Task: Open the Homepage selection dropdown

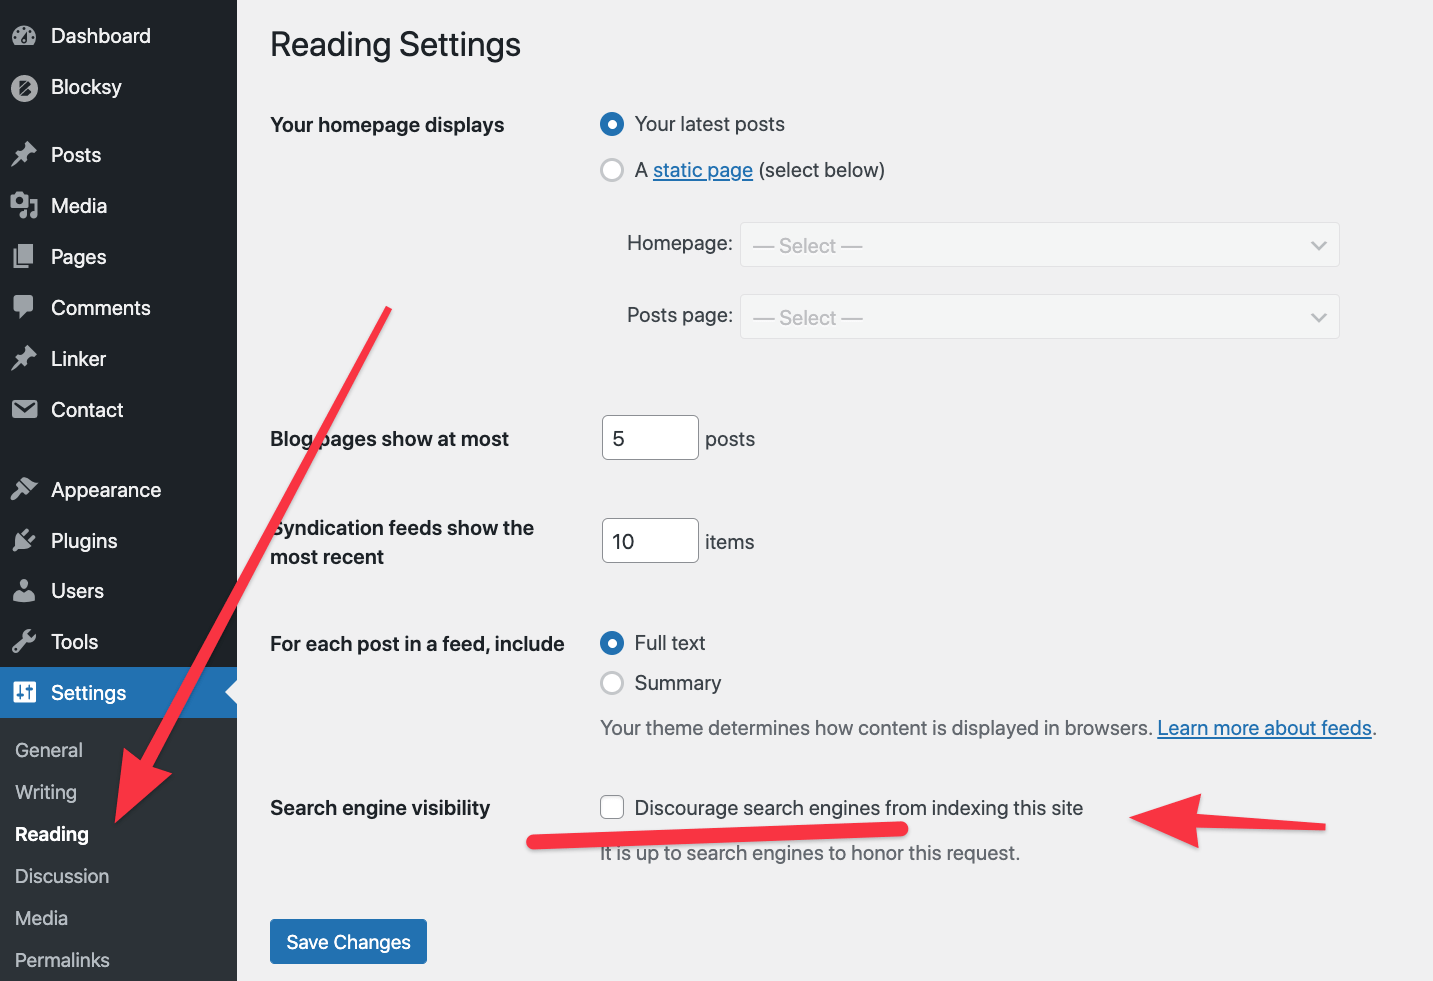Action: tap(1039, 245)
